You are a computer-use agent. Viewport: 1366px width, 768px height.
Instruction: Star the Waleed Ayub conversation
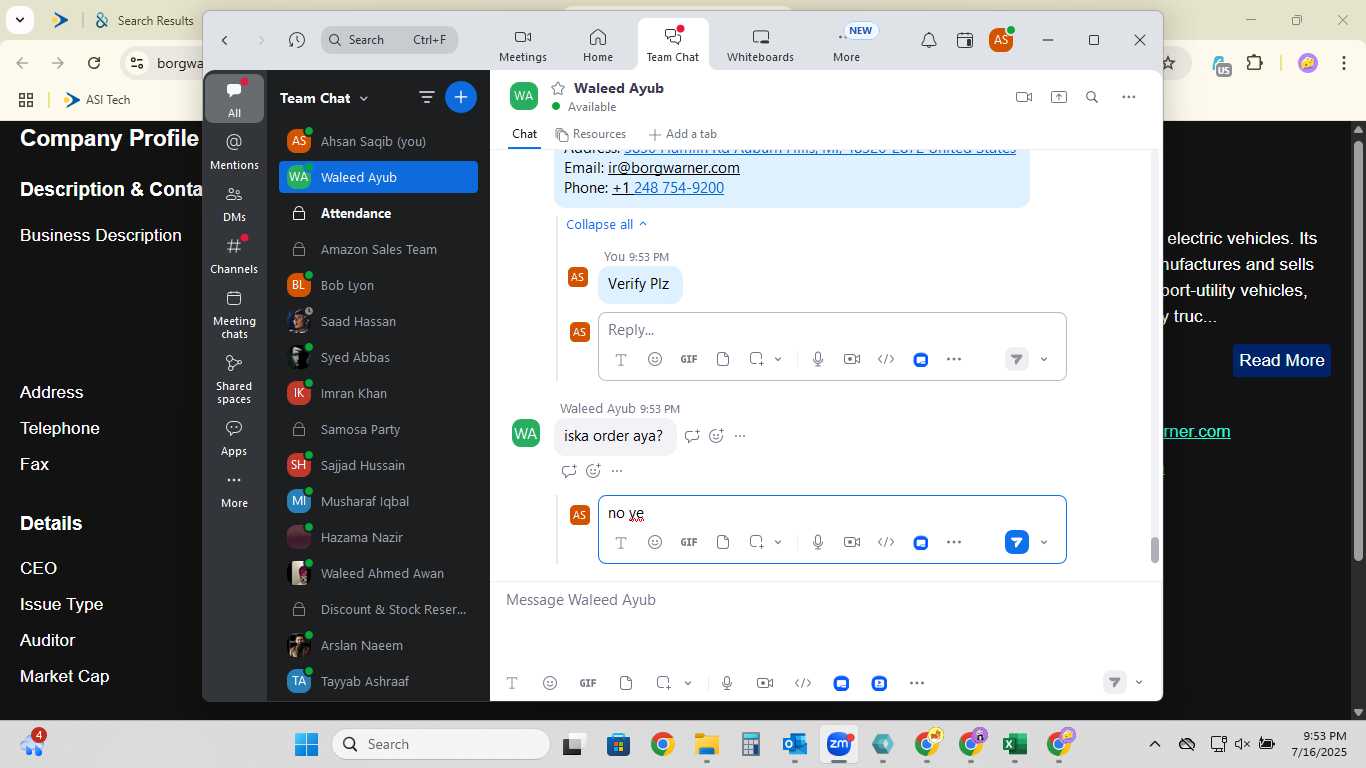558,88
